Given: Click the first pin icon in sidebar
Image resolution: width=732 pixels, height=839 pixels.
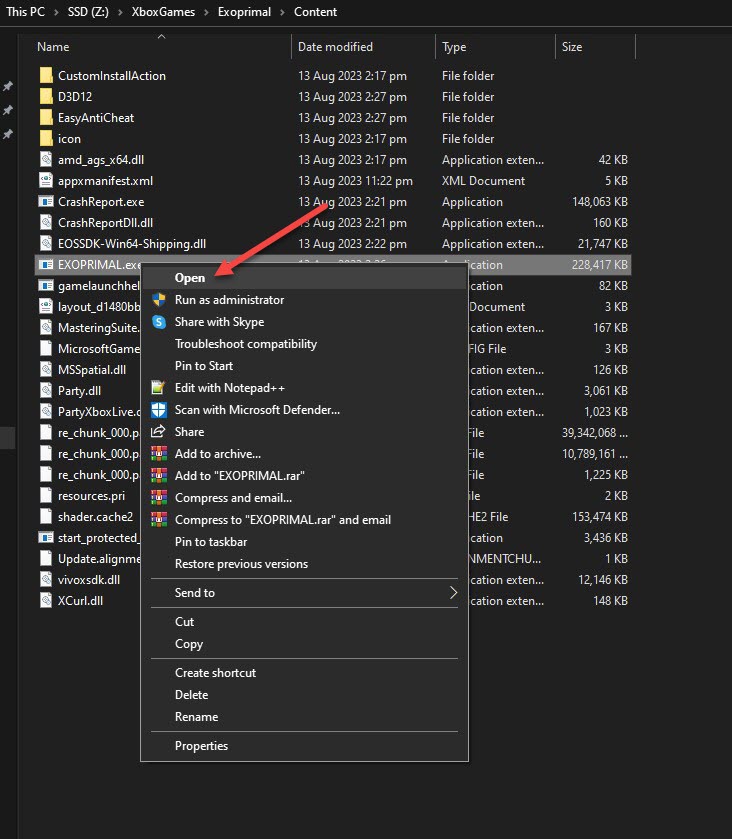Looking at the screenshot, I should pos(8,86).
